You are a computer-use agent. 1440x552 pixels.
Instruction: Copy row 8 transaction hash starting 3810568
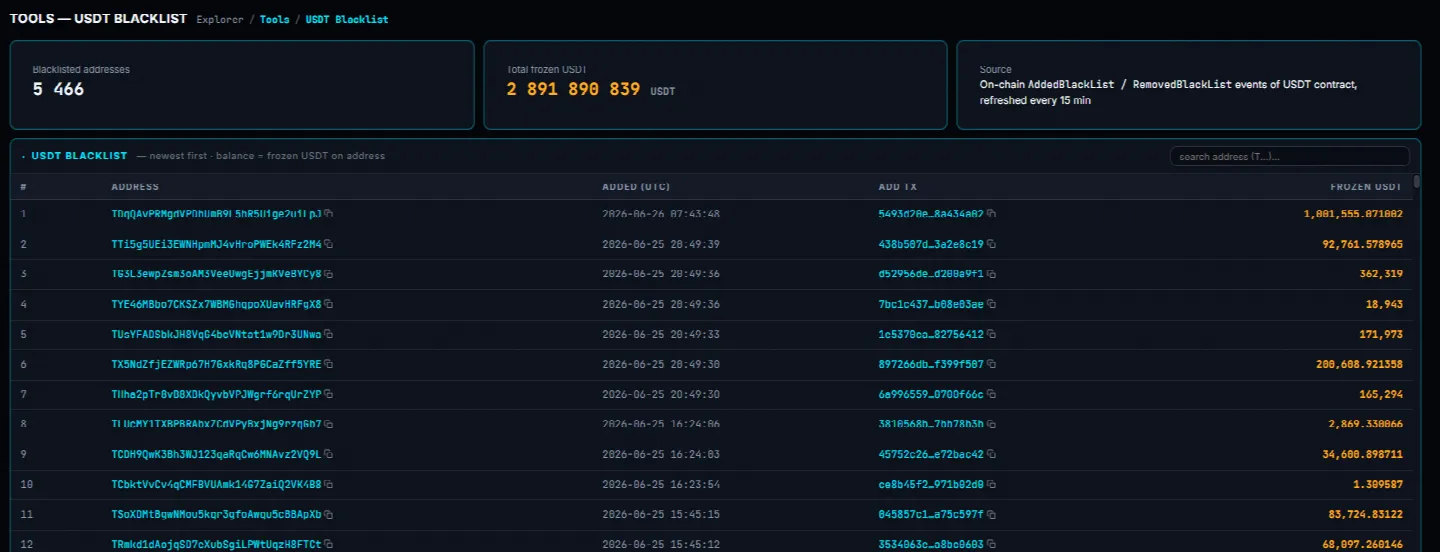pyautogui.click(x=992, y=424)
